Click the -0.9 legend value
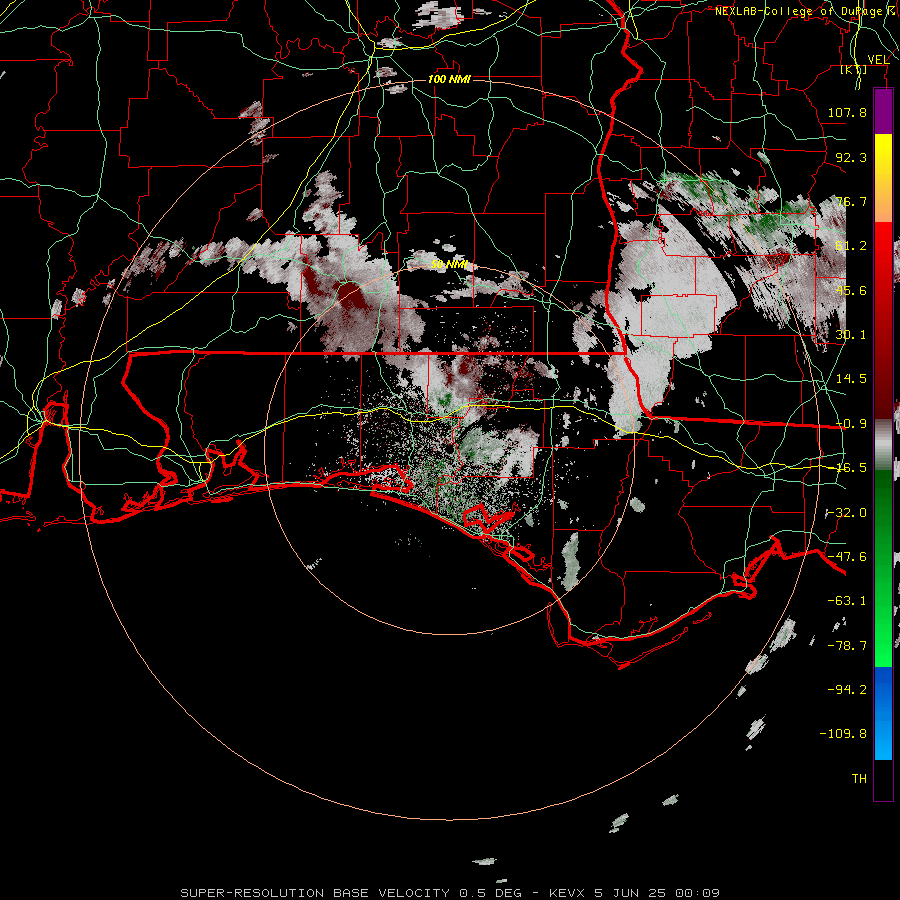Viewport: 900px width, 900px height. (851, 424)
